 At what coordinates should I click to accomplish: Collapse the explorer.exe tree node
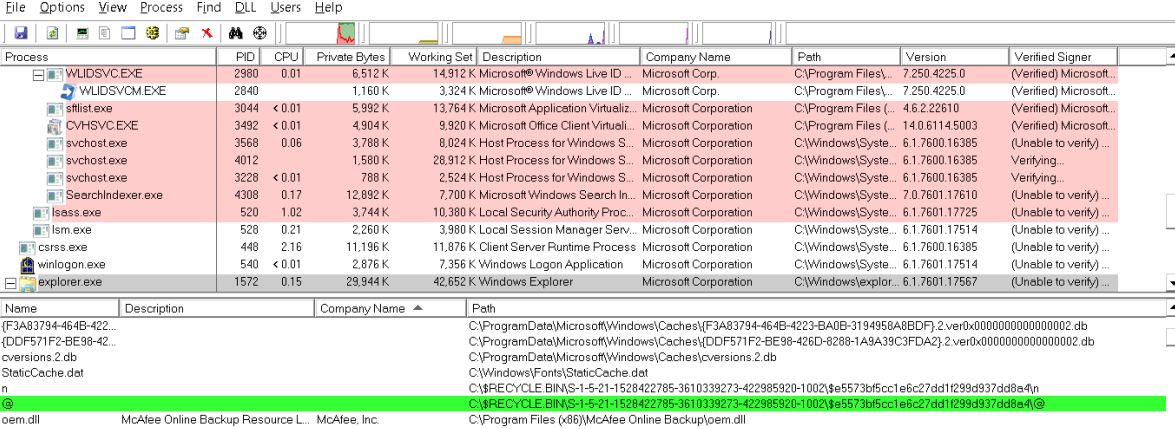coord(9,283)
